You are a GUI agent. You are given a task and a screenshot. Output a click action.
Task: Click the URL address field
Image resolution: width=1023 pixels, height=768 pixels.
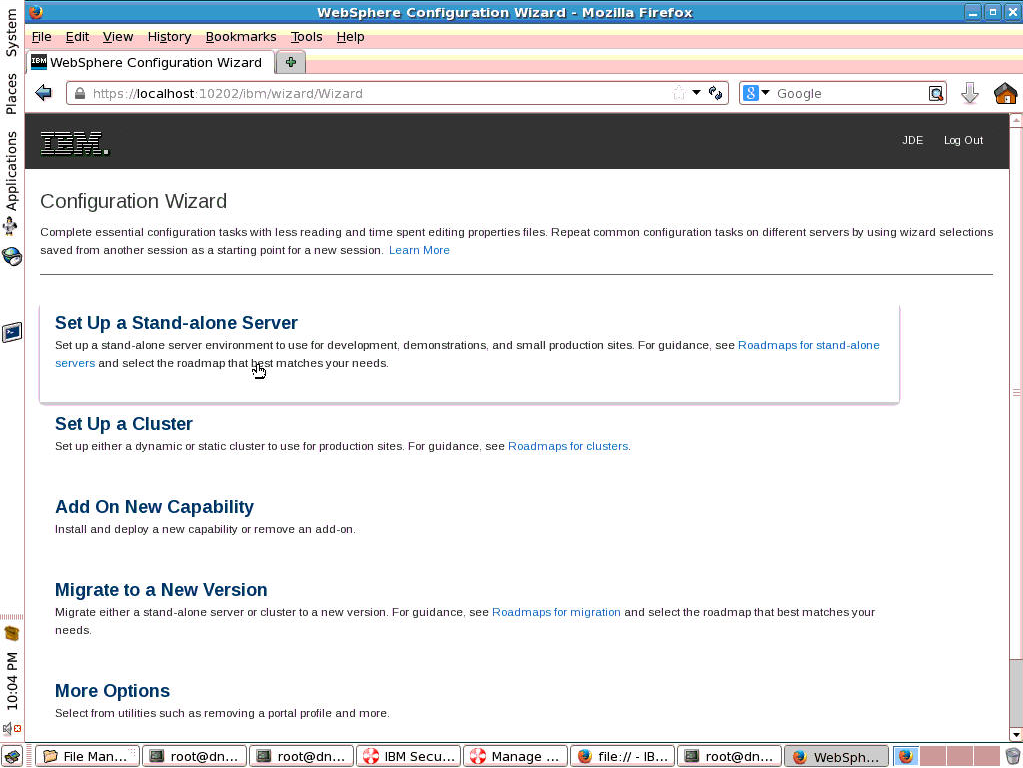[378, 93]
